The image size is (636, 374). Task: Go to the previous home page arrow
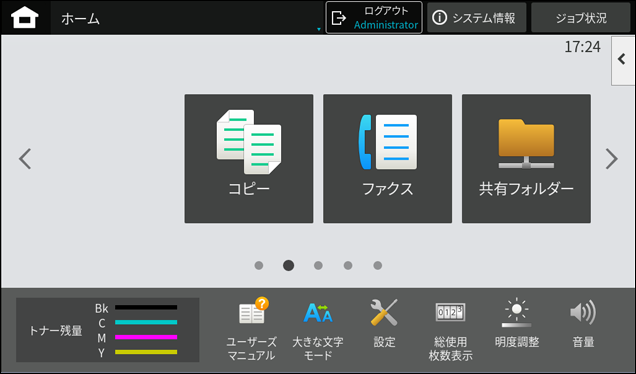(x=25, y=159)
